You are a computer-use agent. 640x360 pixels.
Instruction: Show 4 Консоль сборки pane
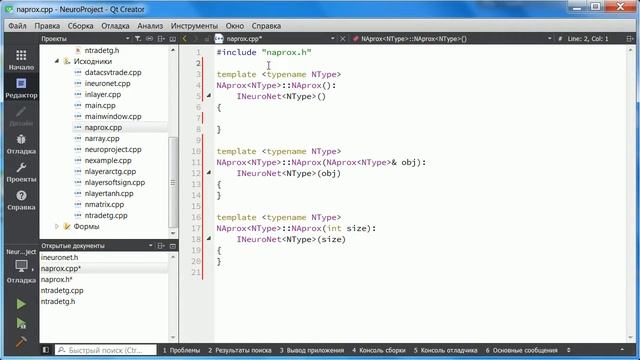tap(379, 350)
